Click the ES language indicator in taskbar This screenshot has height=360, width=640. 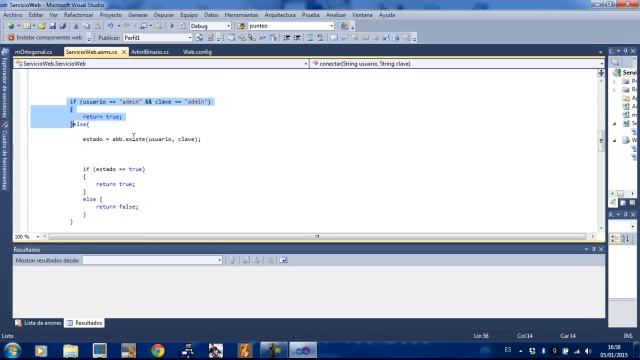[508, 350]
